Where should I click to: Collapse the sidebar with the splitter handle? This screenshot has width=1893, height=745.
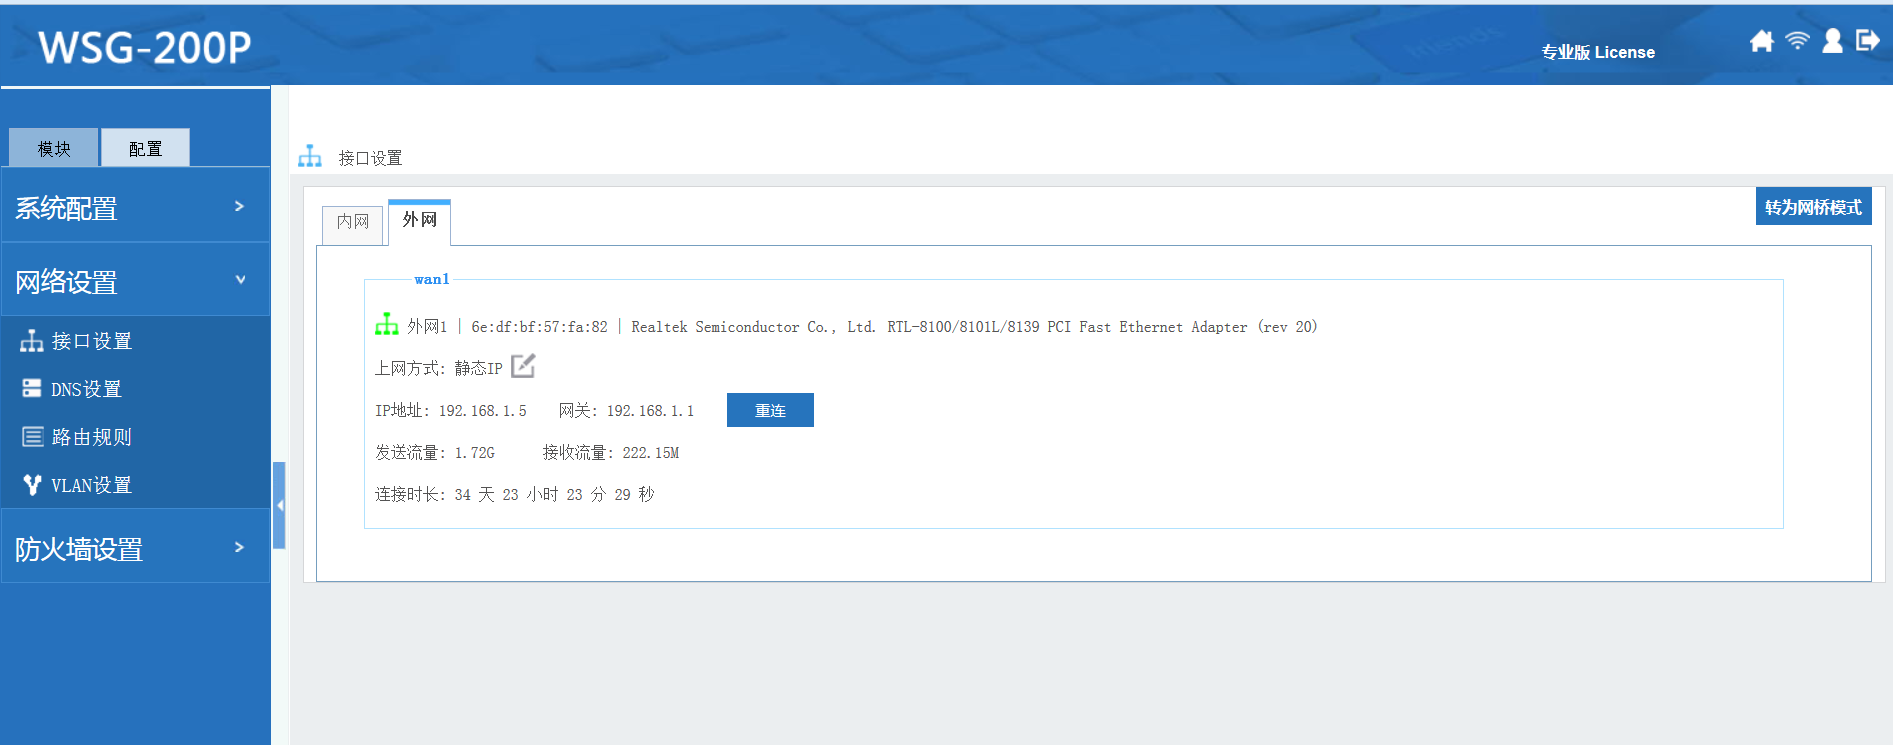[x=279, y=505]
